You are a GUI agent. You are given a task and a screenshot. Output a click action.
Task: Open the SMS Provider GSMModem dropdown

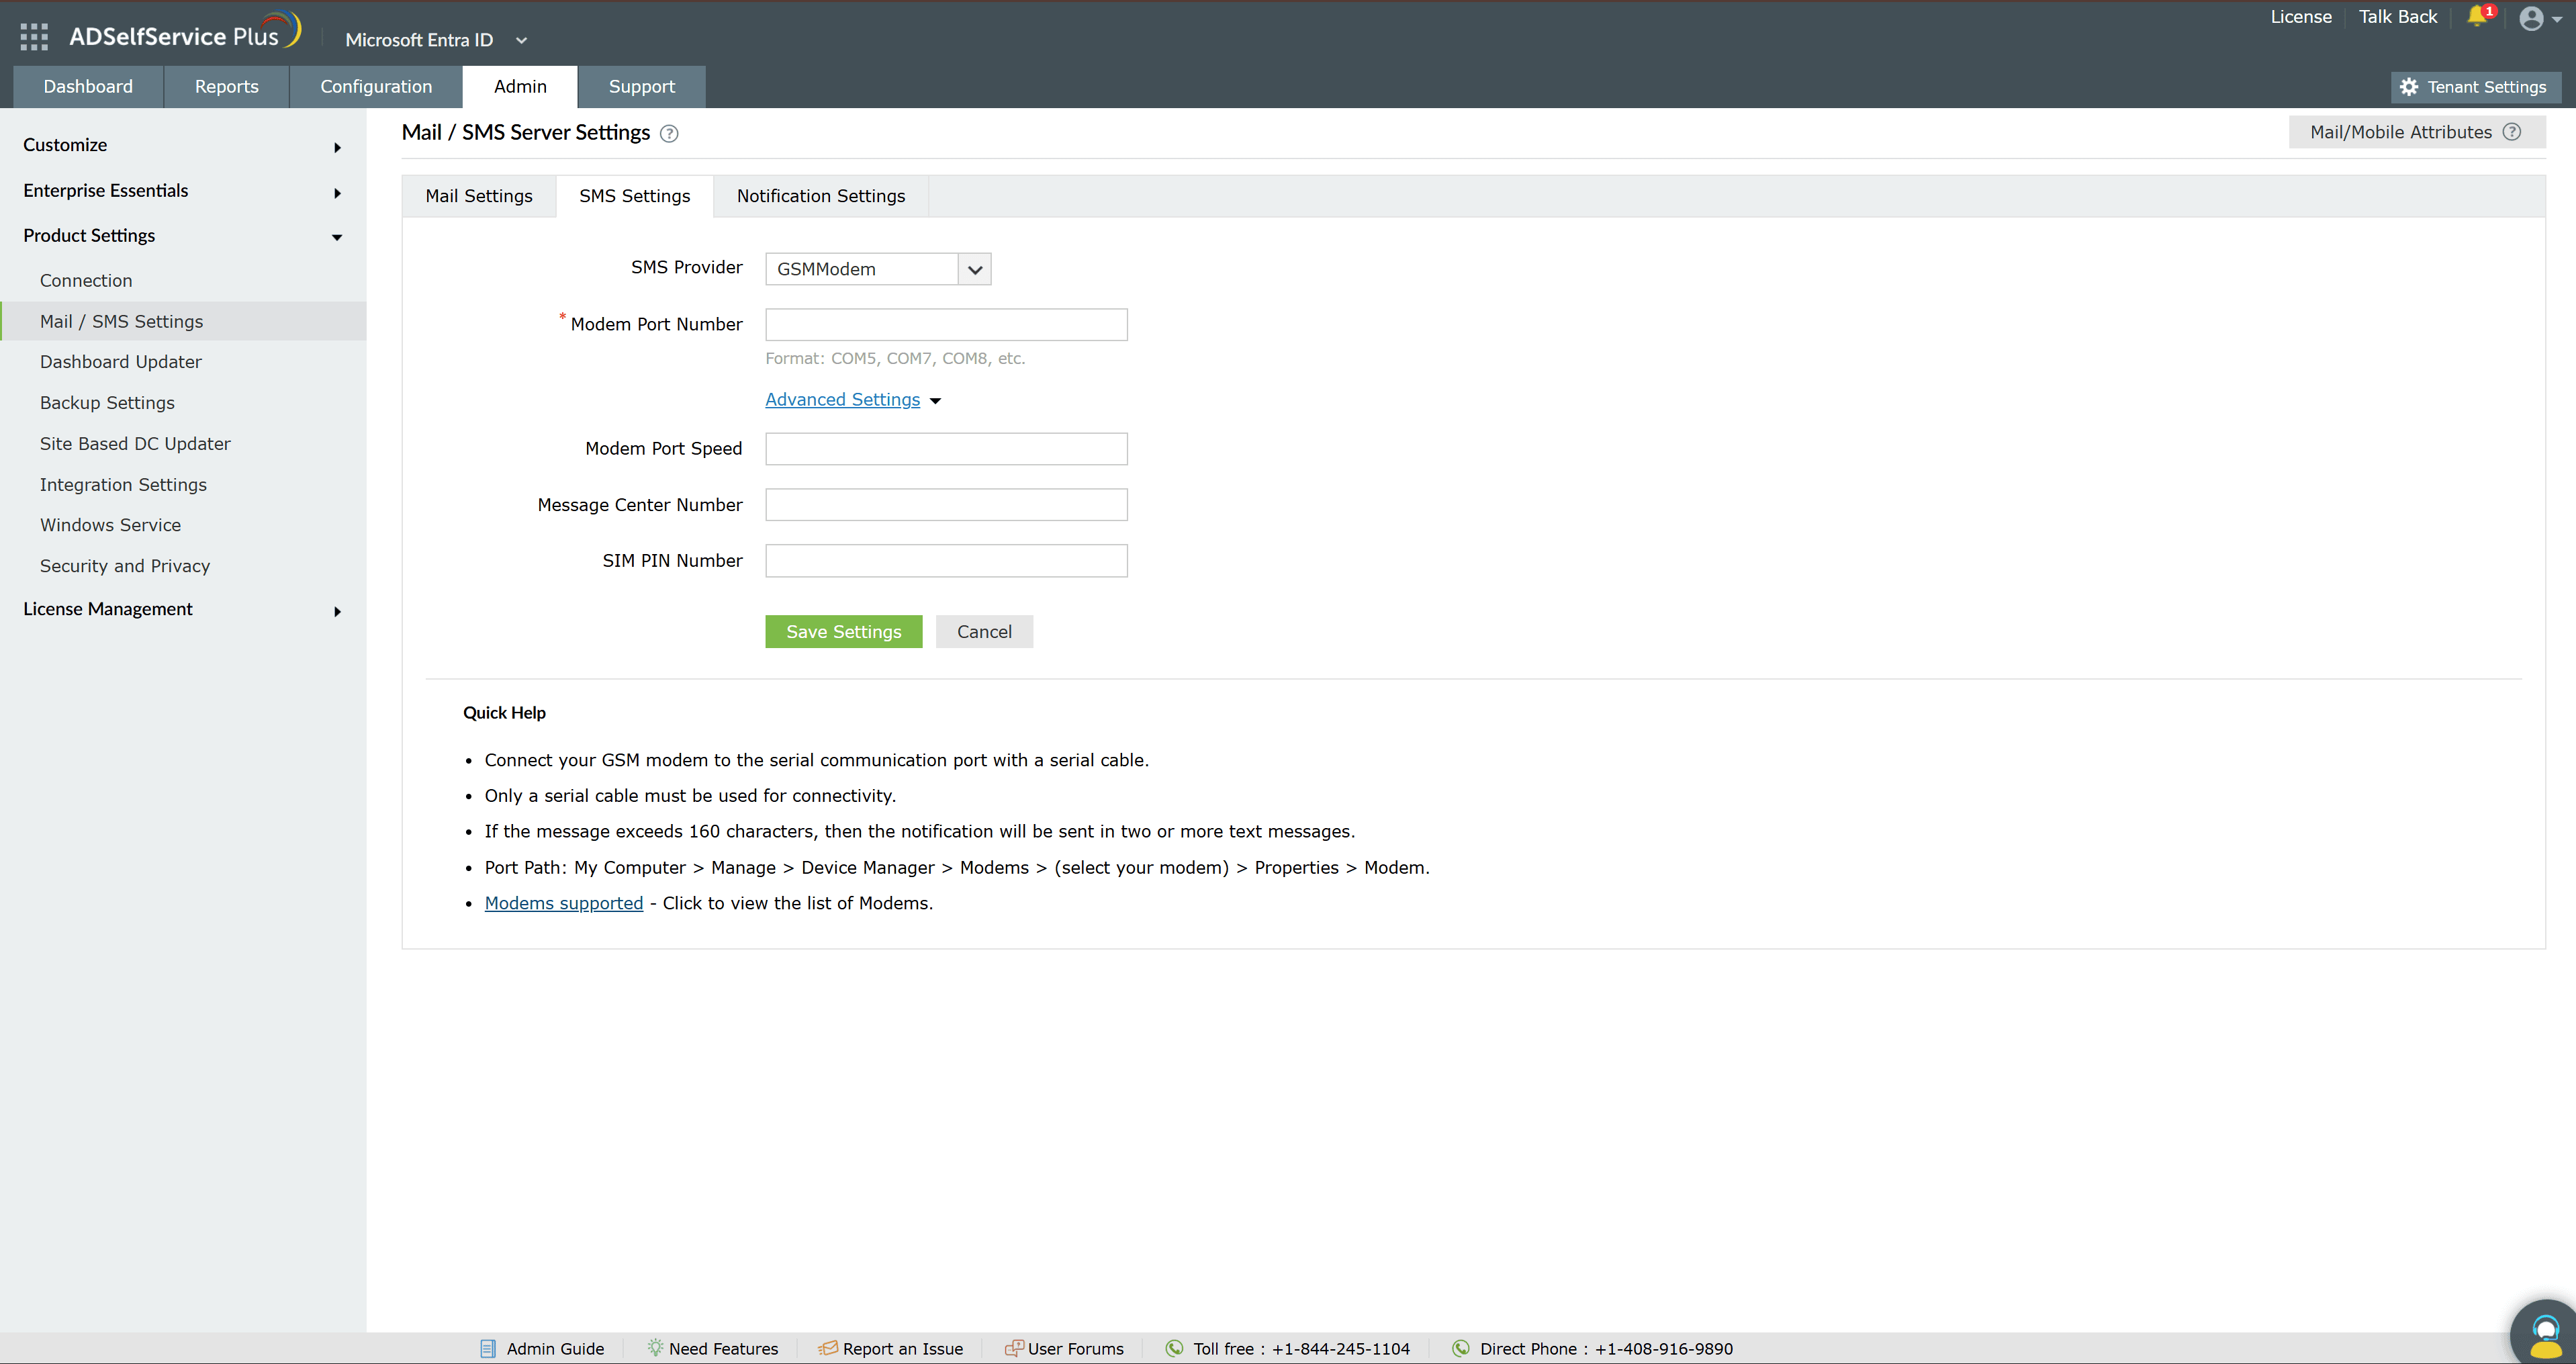[x=878, y=269]
